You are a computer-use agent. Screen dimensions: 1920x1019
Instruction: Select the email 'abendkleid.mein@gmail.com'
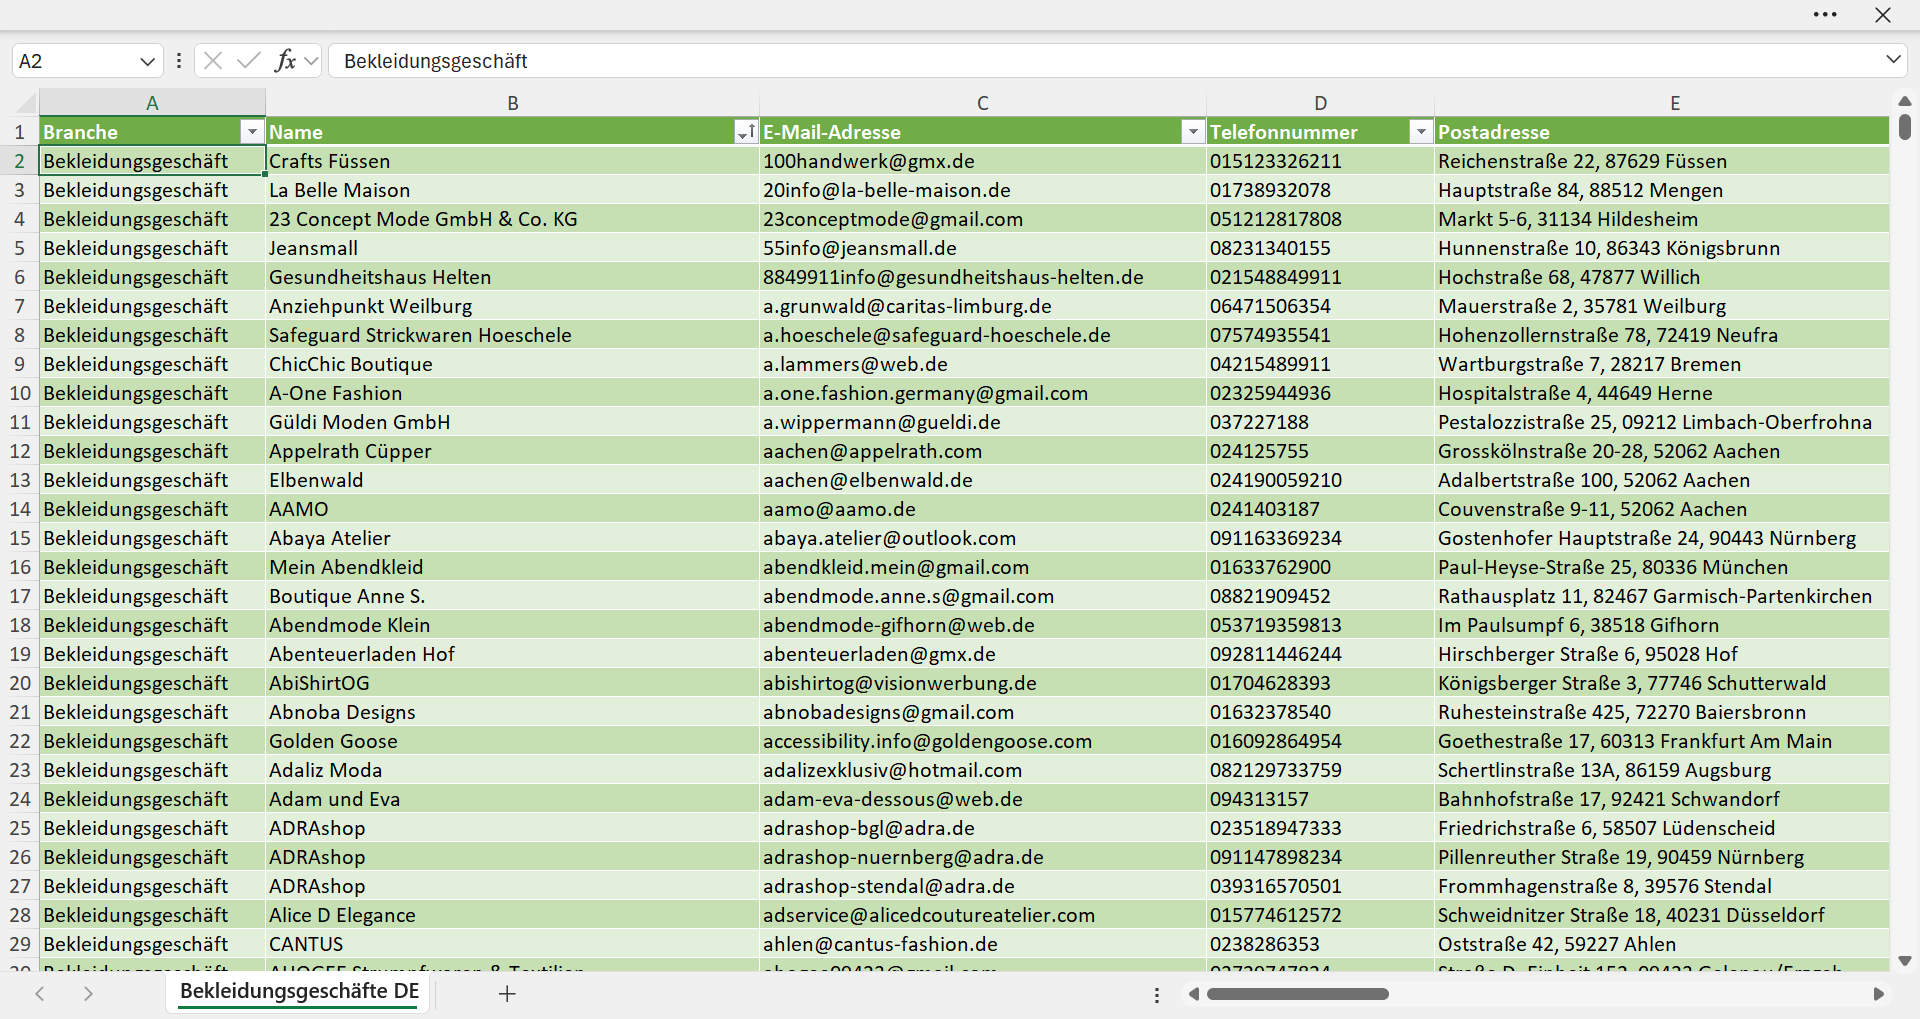tap(983, 567)
